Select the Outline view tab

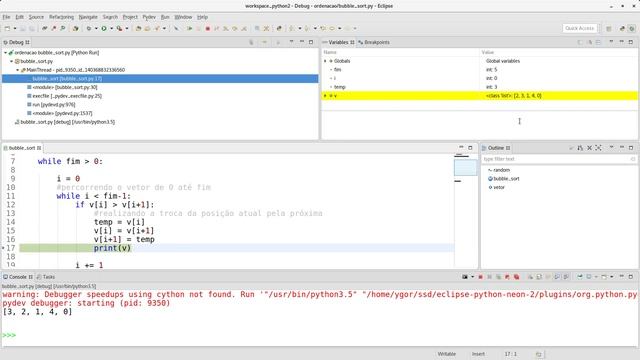(496, 148)
